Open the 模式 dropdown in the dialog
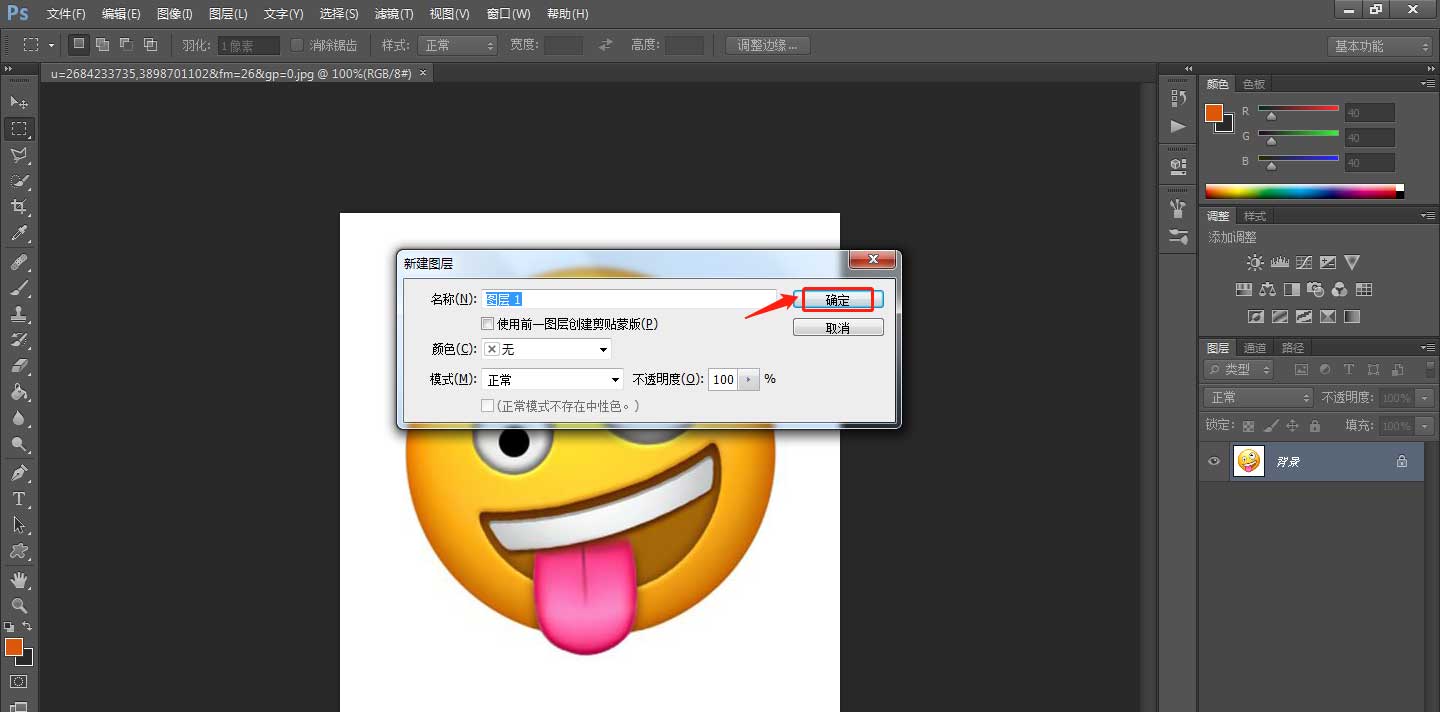Viewport: 1440px width, 712px height. [551, 379]
